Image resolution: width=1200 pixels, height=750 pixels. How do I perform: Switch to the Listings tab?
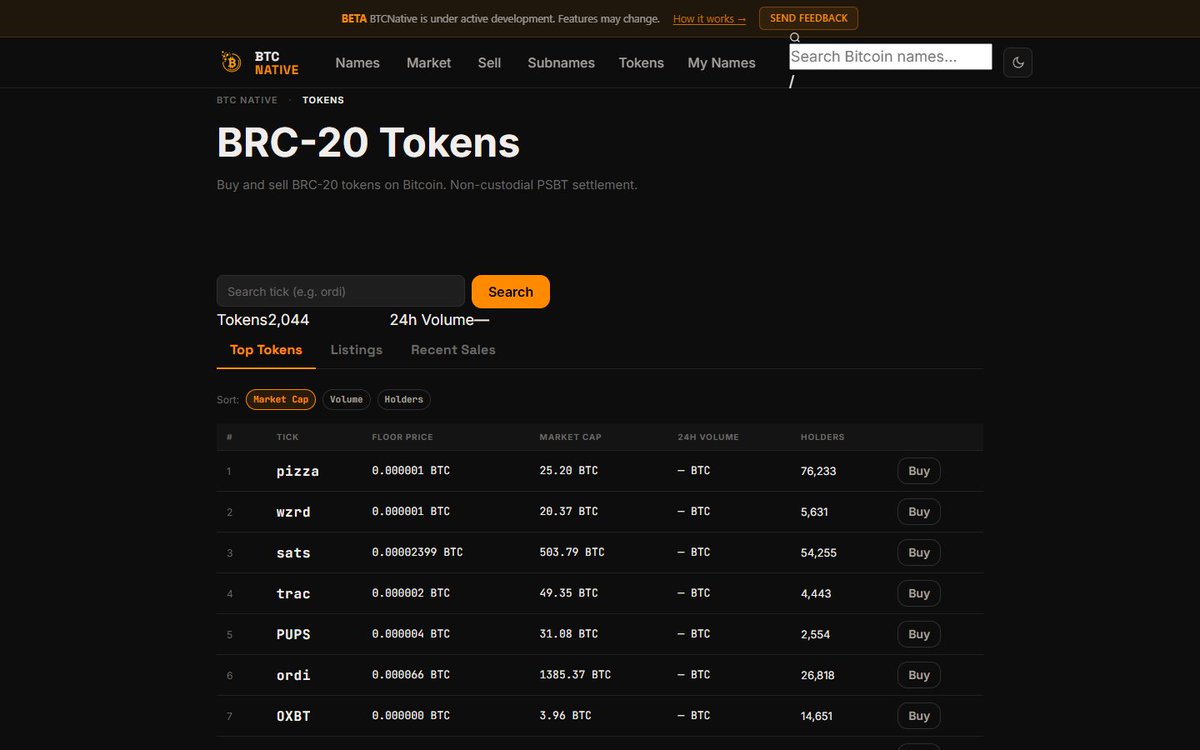357,350
